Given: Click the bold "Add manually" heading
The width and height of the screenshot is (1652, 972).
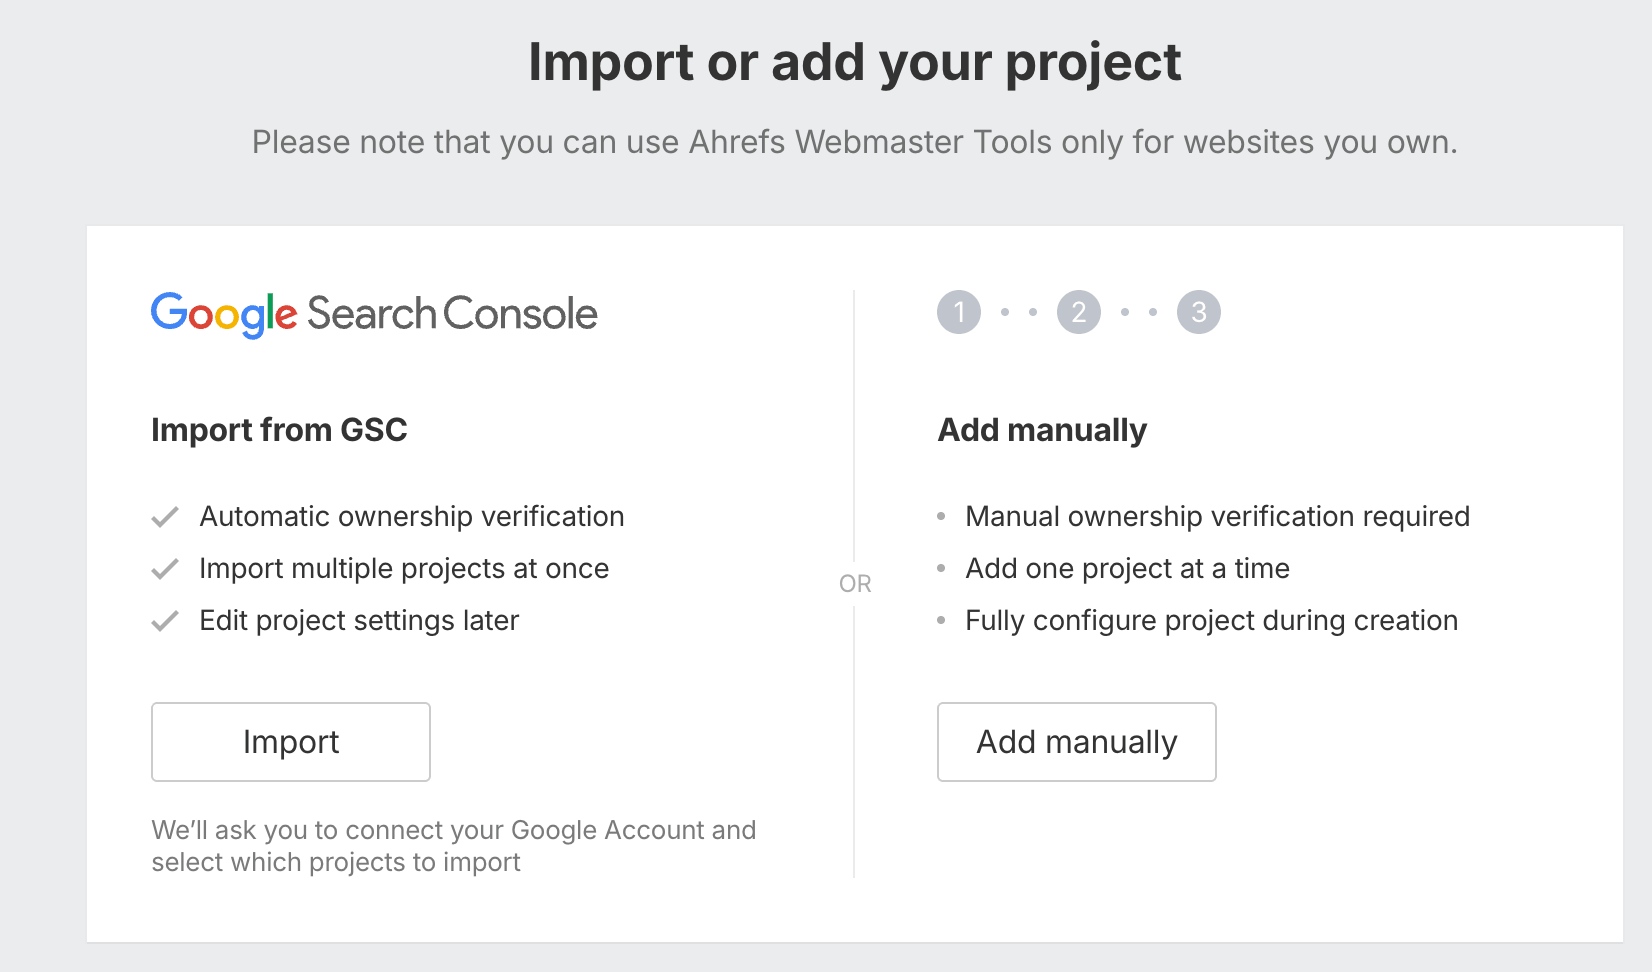Looking at the screenshot, I should tap(1042, 430).
